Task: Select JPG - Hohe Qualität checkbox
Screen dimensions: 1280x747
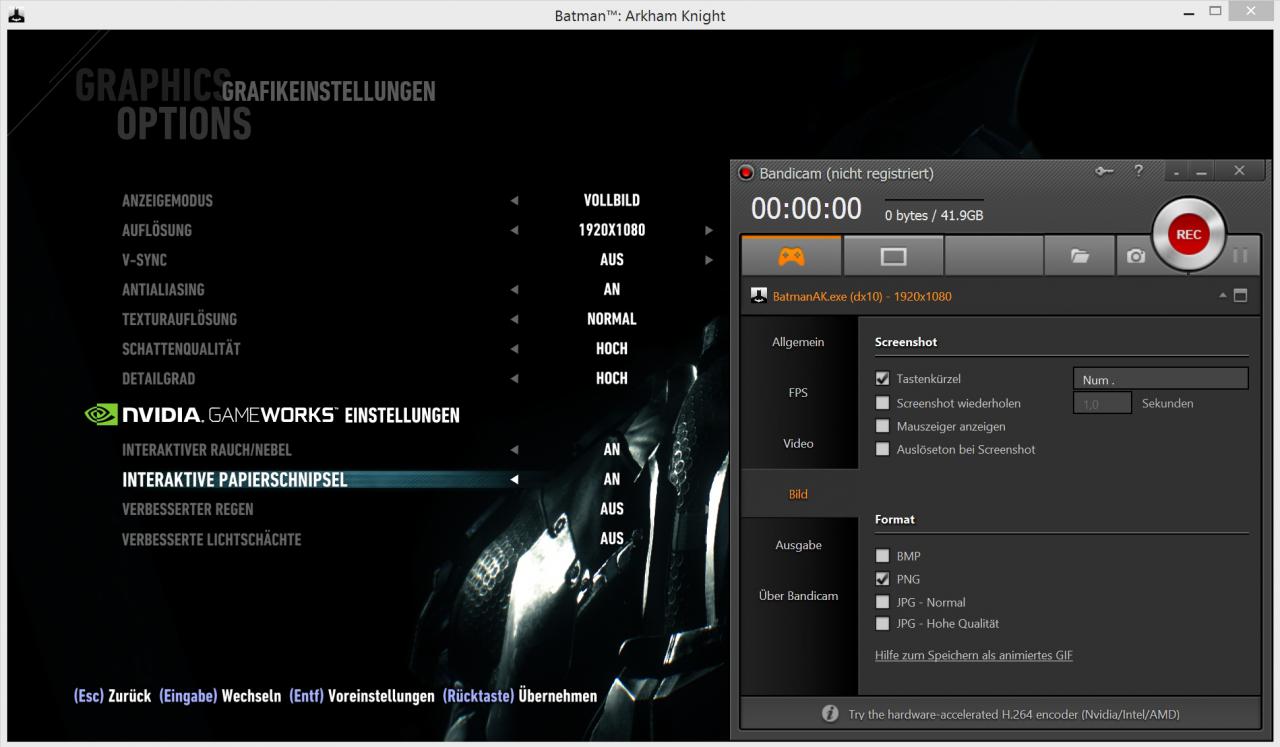Action: [882, 623]
